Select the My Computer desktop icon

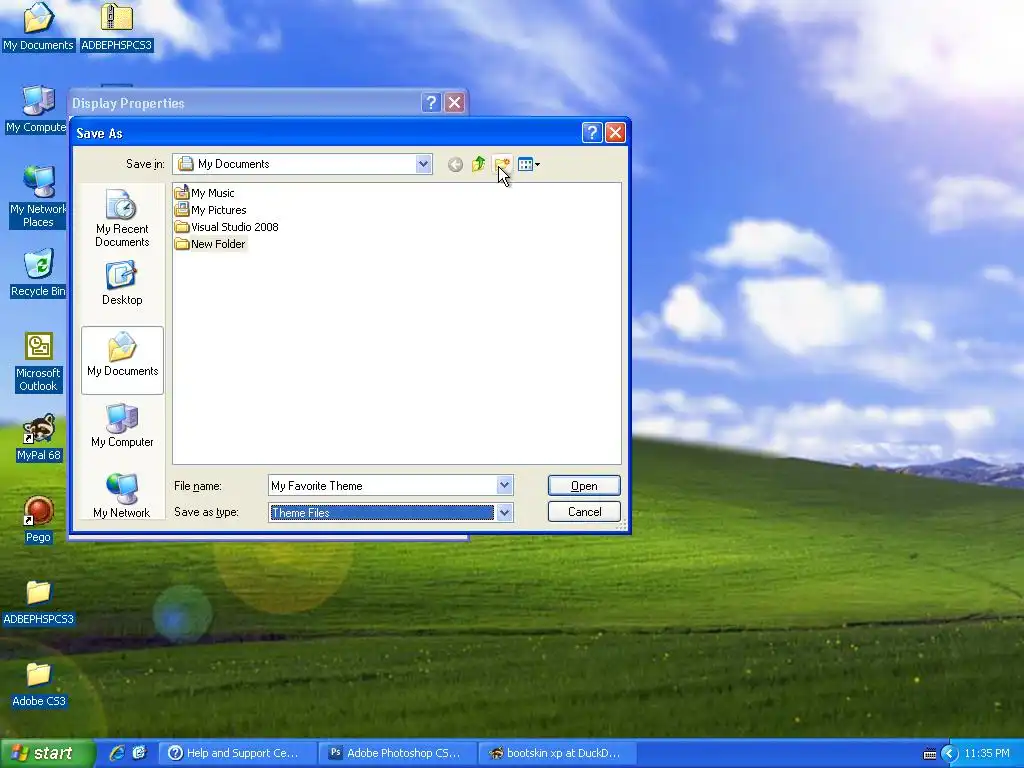pos(35,110)
